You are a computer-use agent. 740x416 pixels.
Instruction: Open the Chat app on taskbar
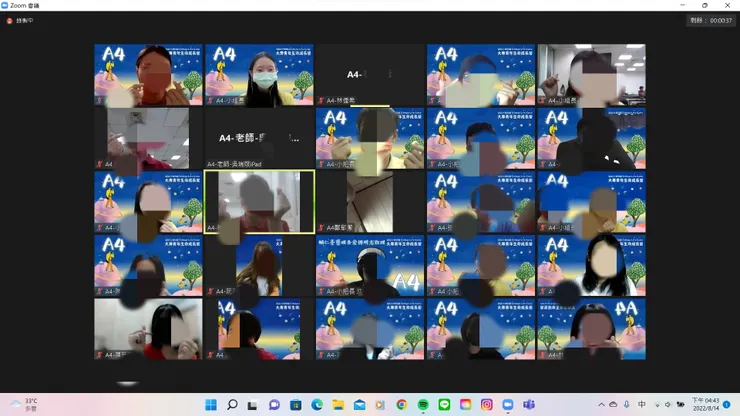coord(274,405)
